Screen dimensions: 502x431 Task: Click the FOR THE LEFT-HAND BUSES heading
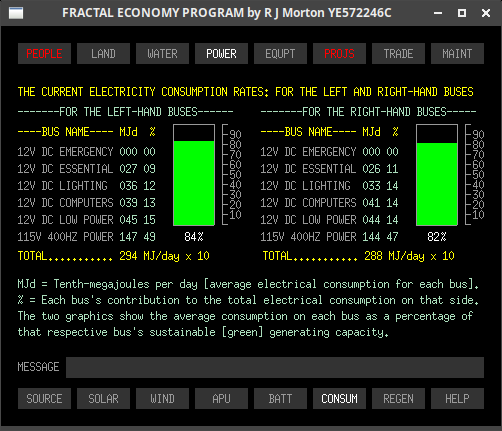point(125,112)
